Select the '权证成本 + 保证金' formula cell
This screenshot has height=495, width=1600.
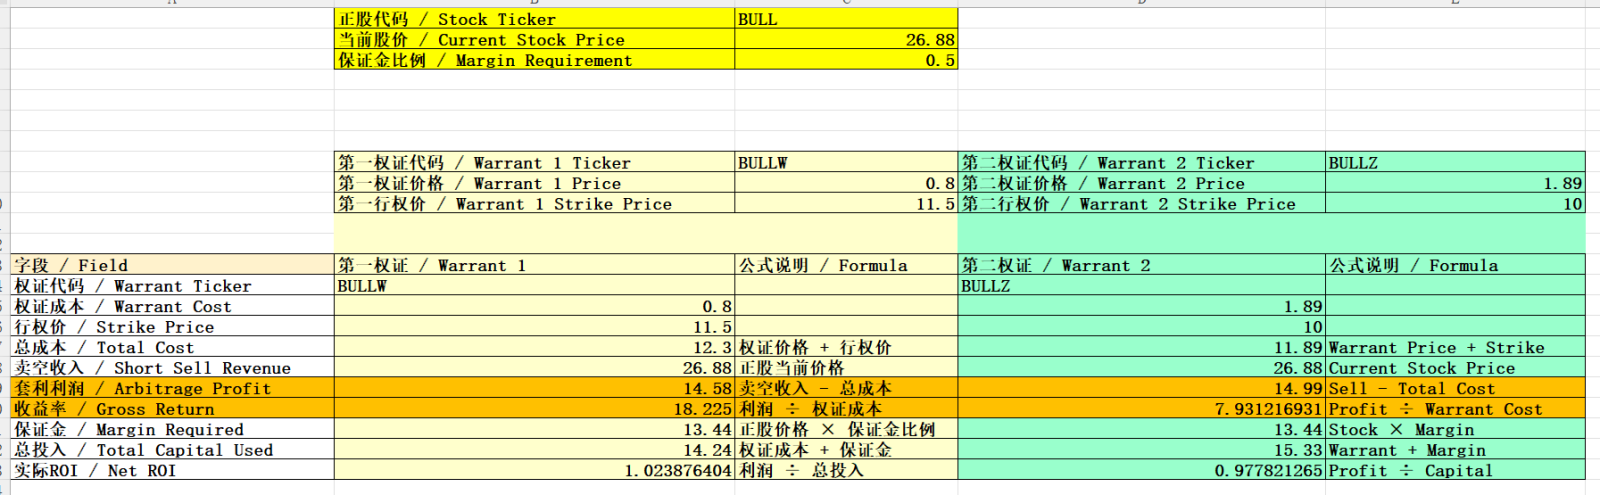click(846, 450)
